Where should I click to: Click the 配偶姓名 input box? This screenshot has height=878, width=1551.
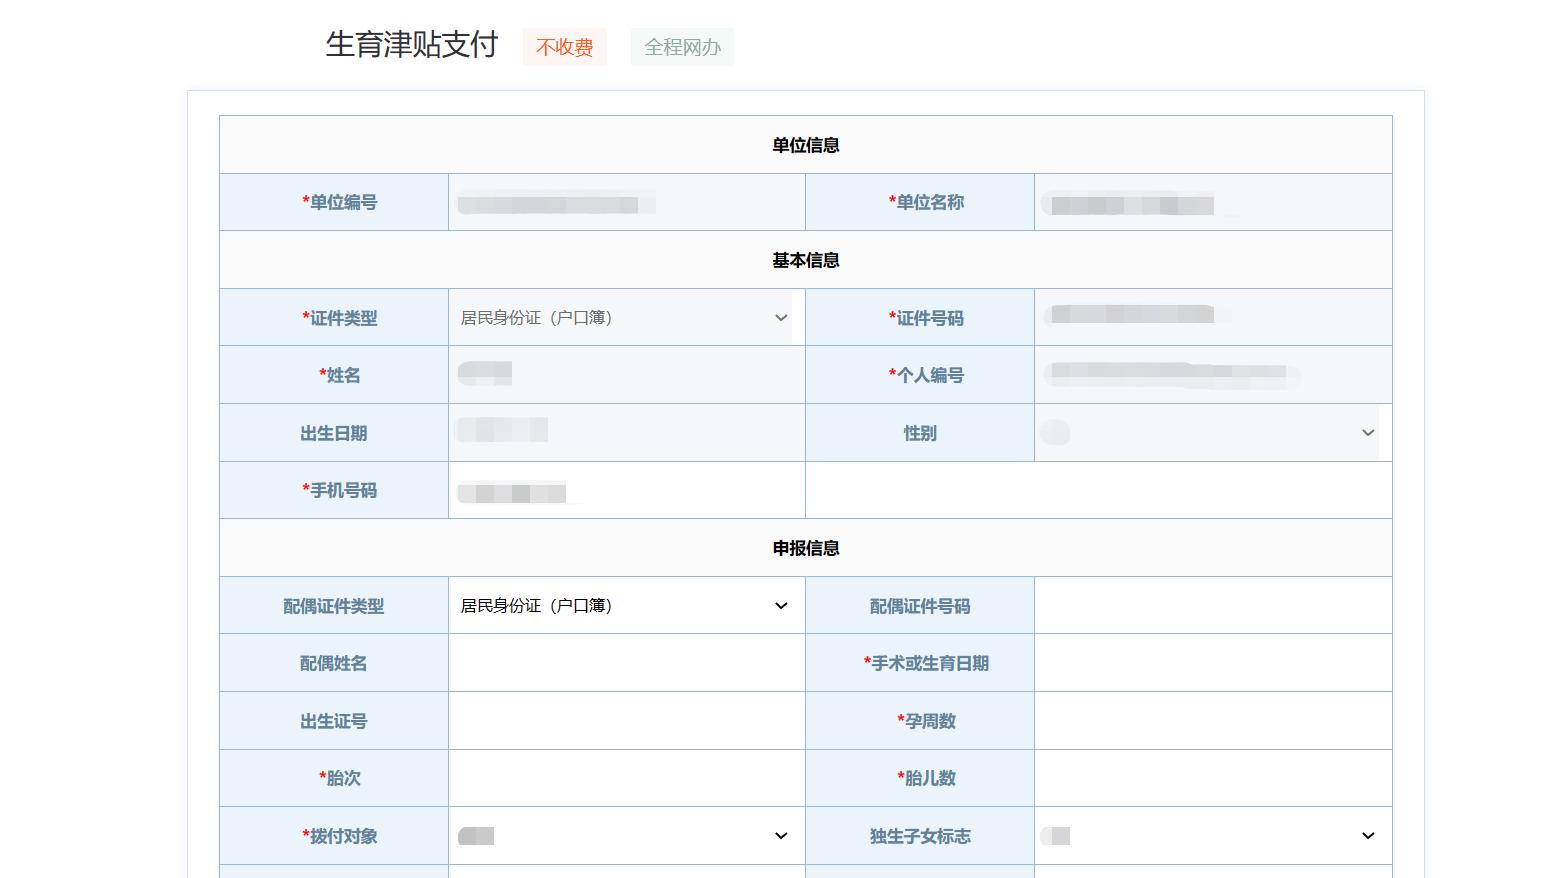click(x=626, y=662)
